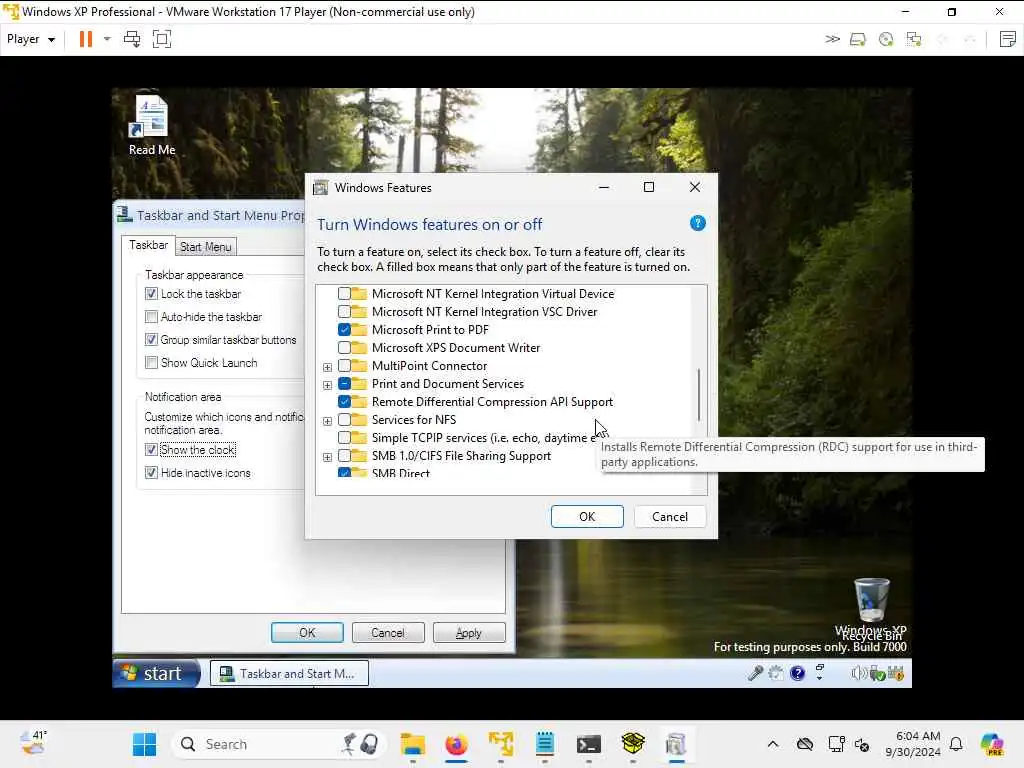This screenshot has width=1024, height=768.
Task: Show hidden system tray icons chevron
Action: (x=773, y=744)
